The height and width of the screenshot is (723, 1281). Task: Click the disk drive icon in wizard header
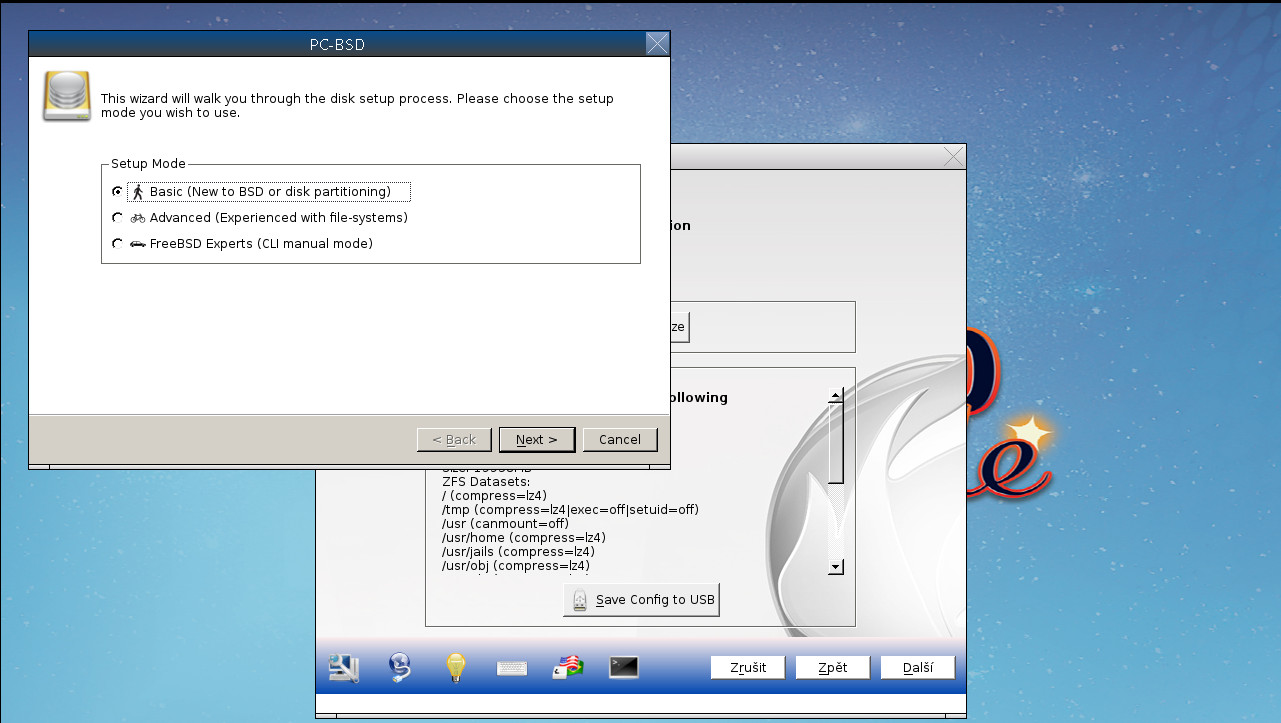(65, 94)
